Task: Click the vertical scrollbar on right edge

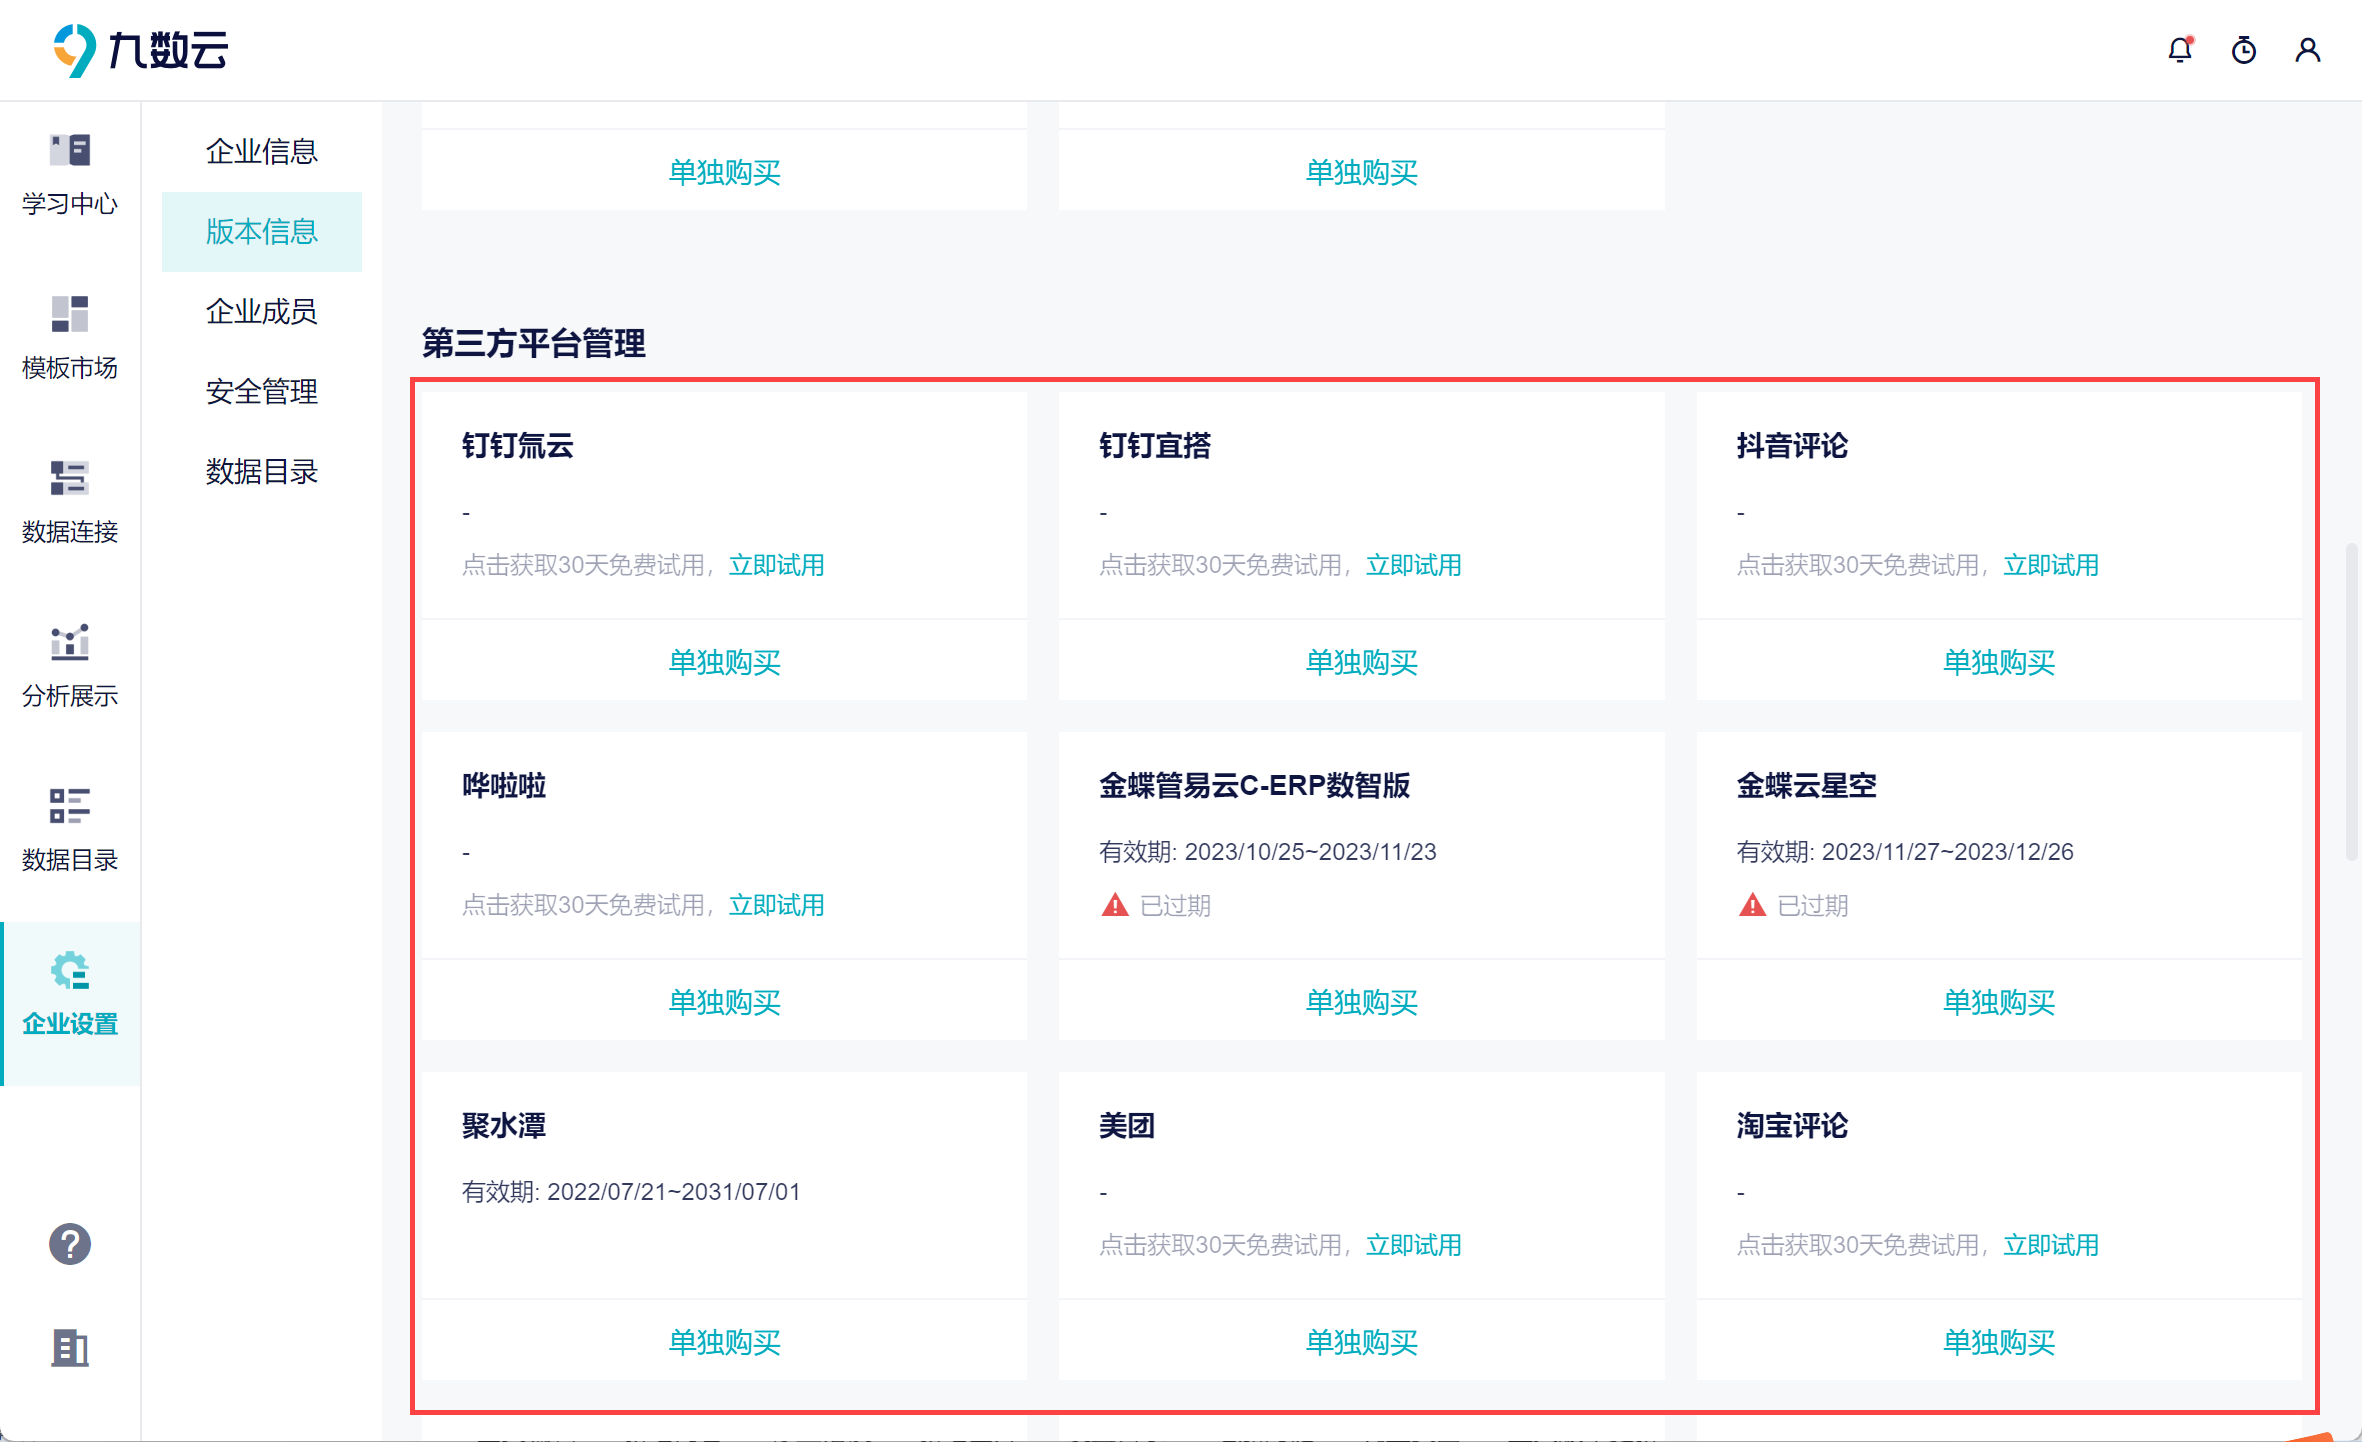Action: [2352, 700]
